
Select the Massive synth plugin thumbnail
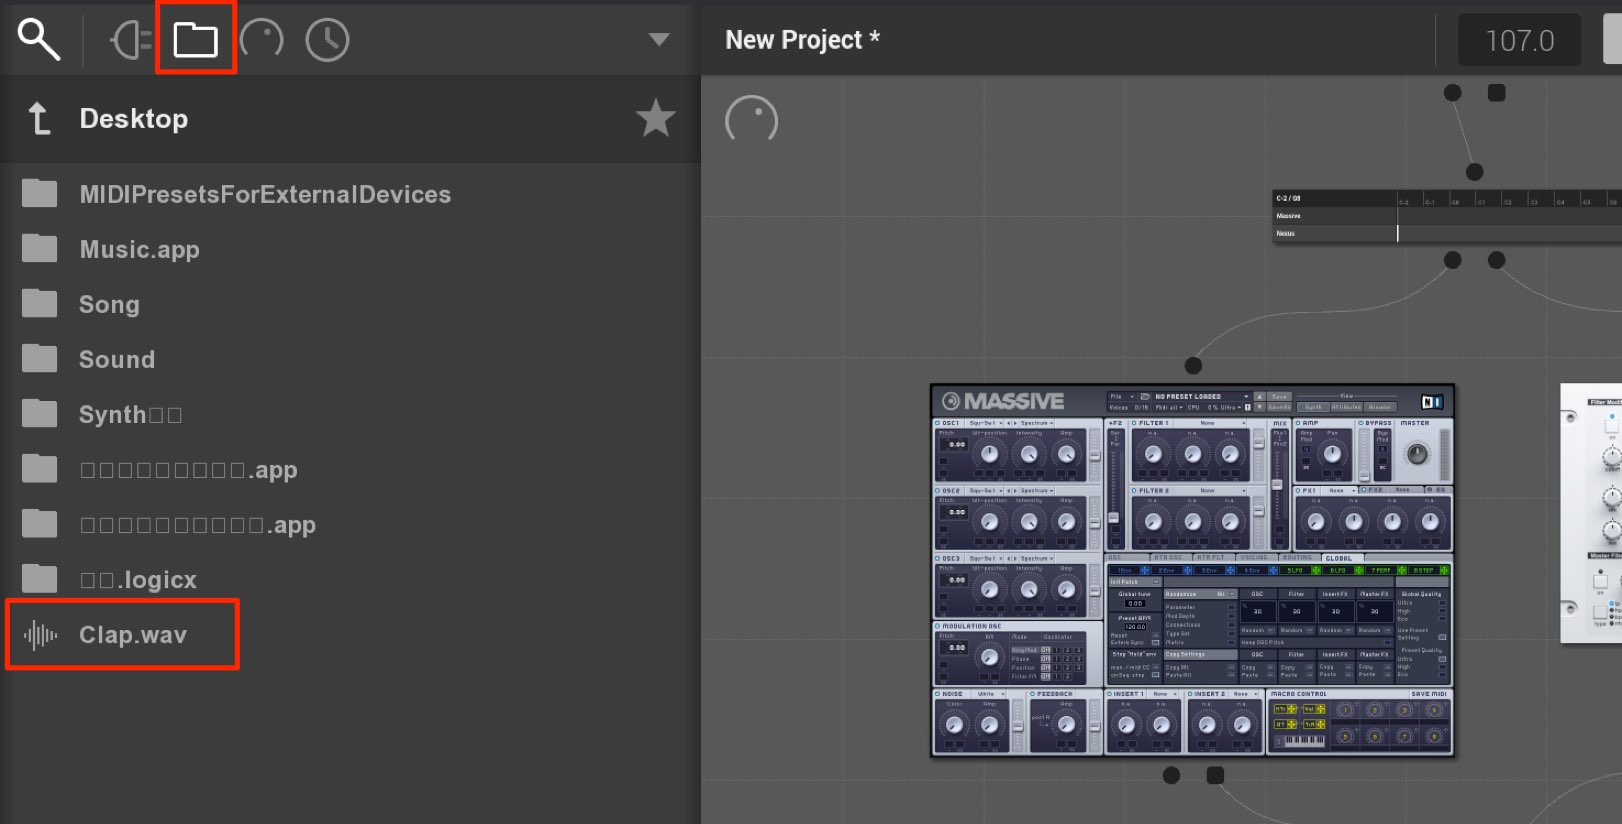coord(1192,570)
